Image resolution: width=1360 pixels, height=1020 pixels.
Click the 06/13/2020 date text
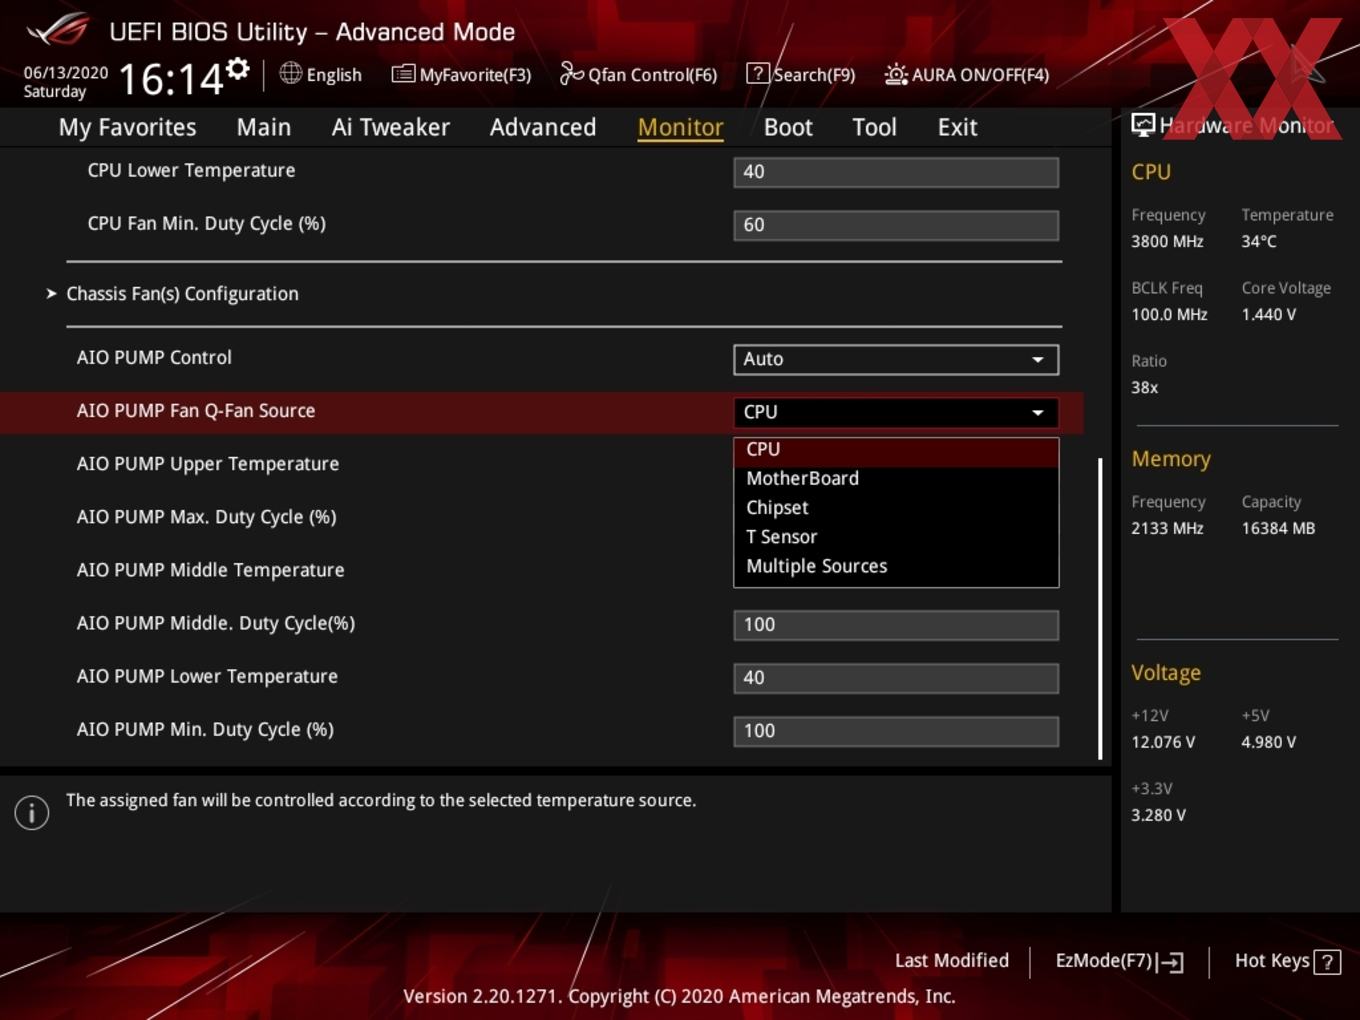point(66,73)
